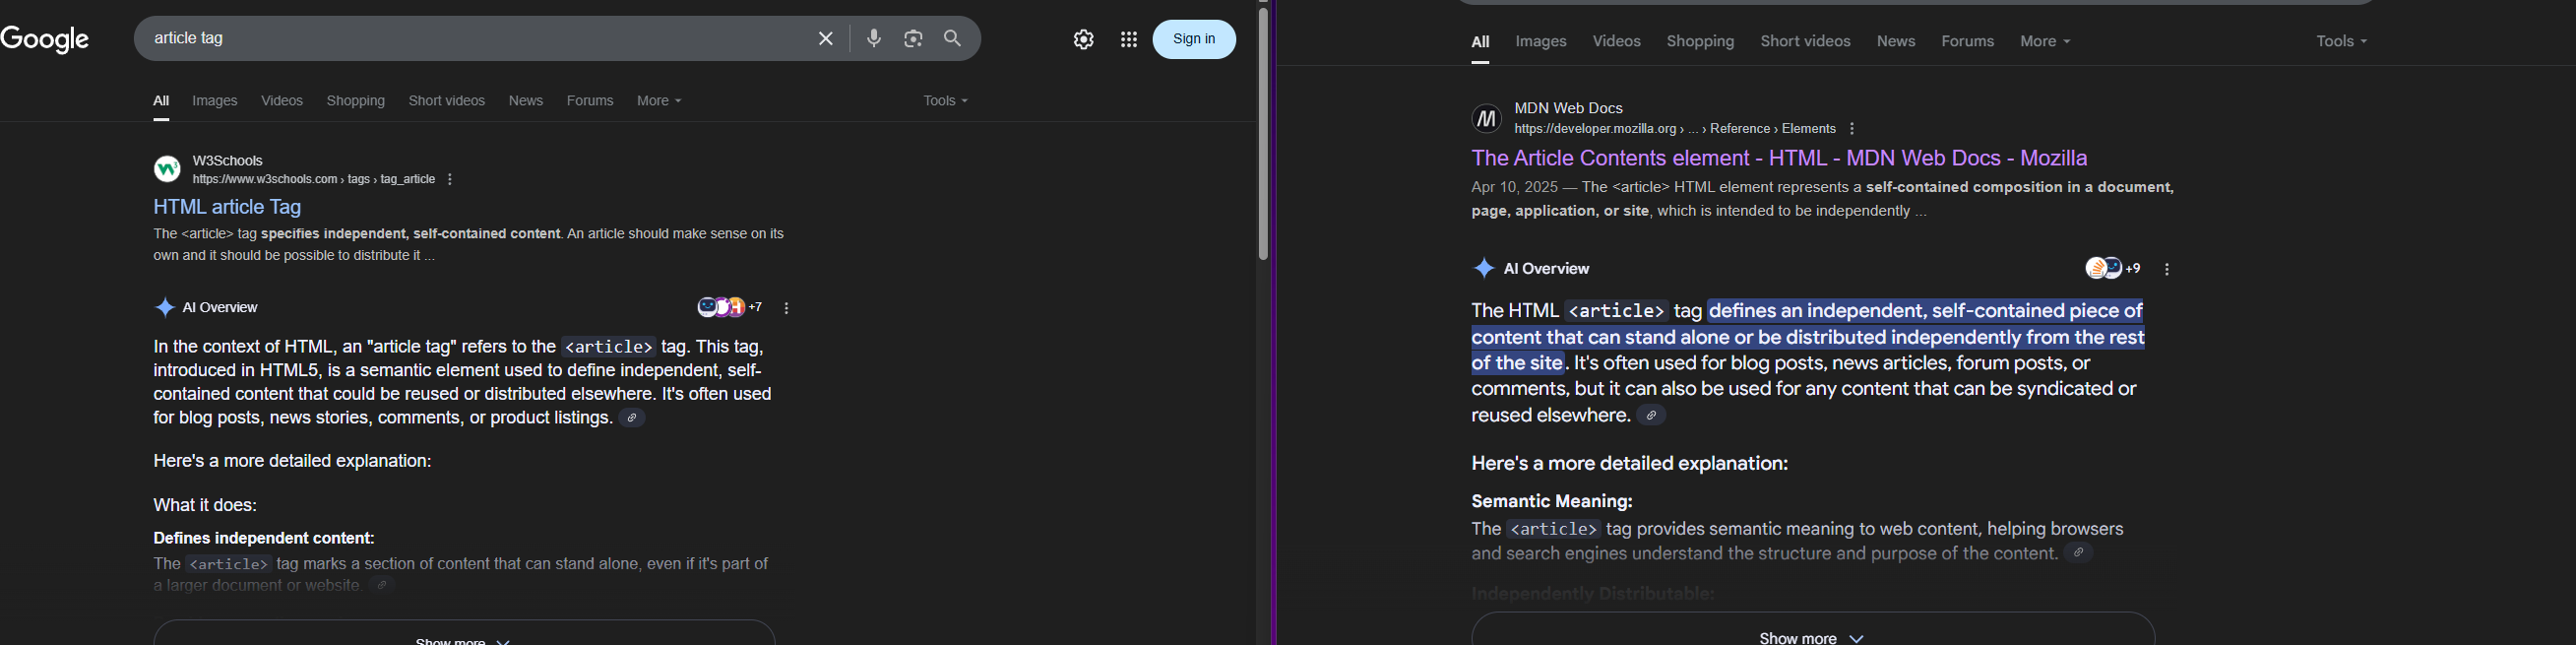Start voice search with microphone icon
This screenshot has height=645, width=2576.
(874, 39)
